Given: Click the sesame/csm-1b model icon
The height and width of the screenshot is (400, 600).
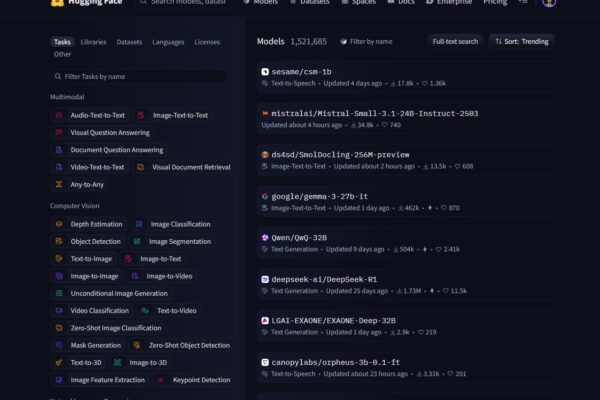Looking at the screenshot, I should 265,72.
